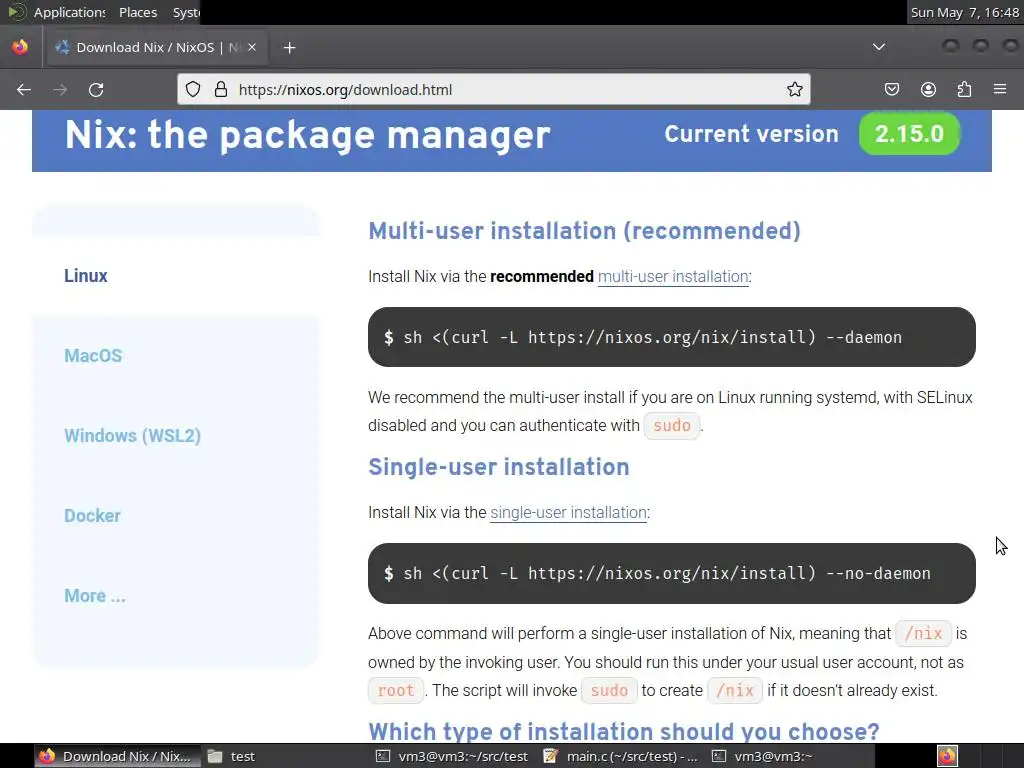Open the Firefox hamburger application menu
Viewport: 1024px width, 768px height.
1000,89
